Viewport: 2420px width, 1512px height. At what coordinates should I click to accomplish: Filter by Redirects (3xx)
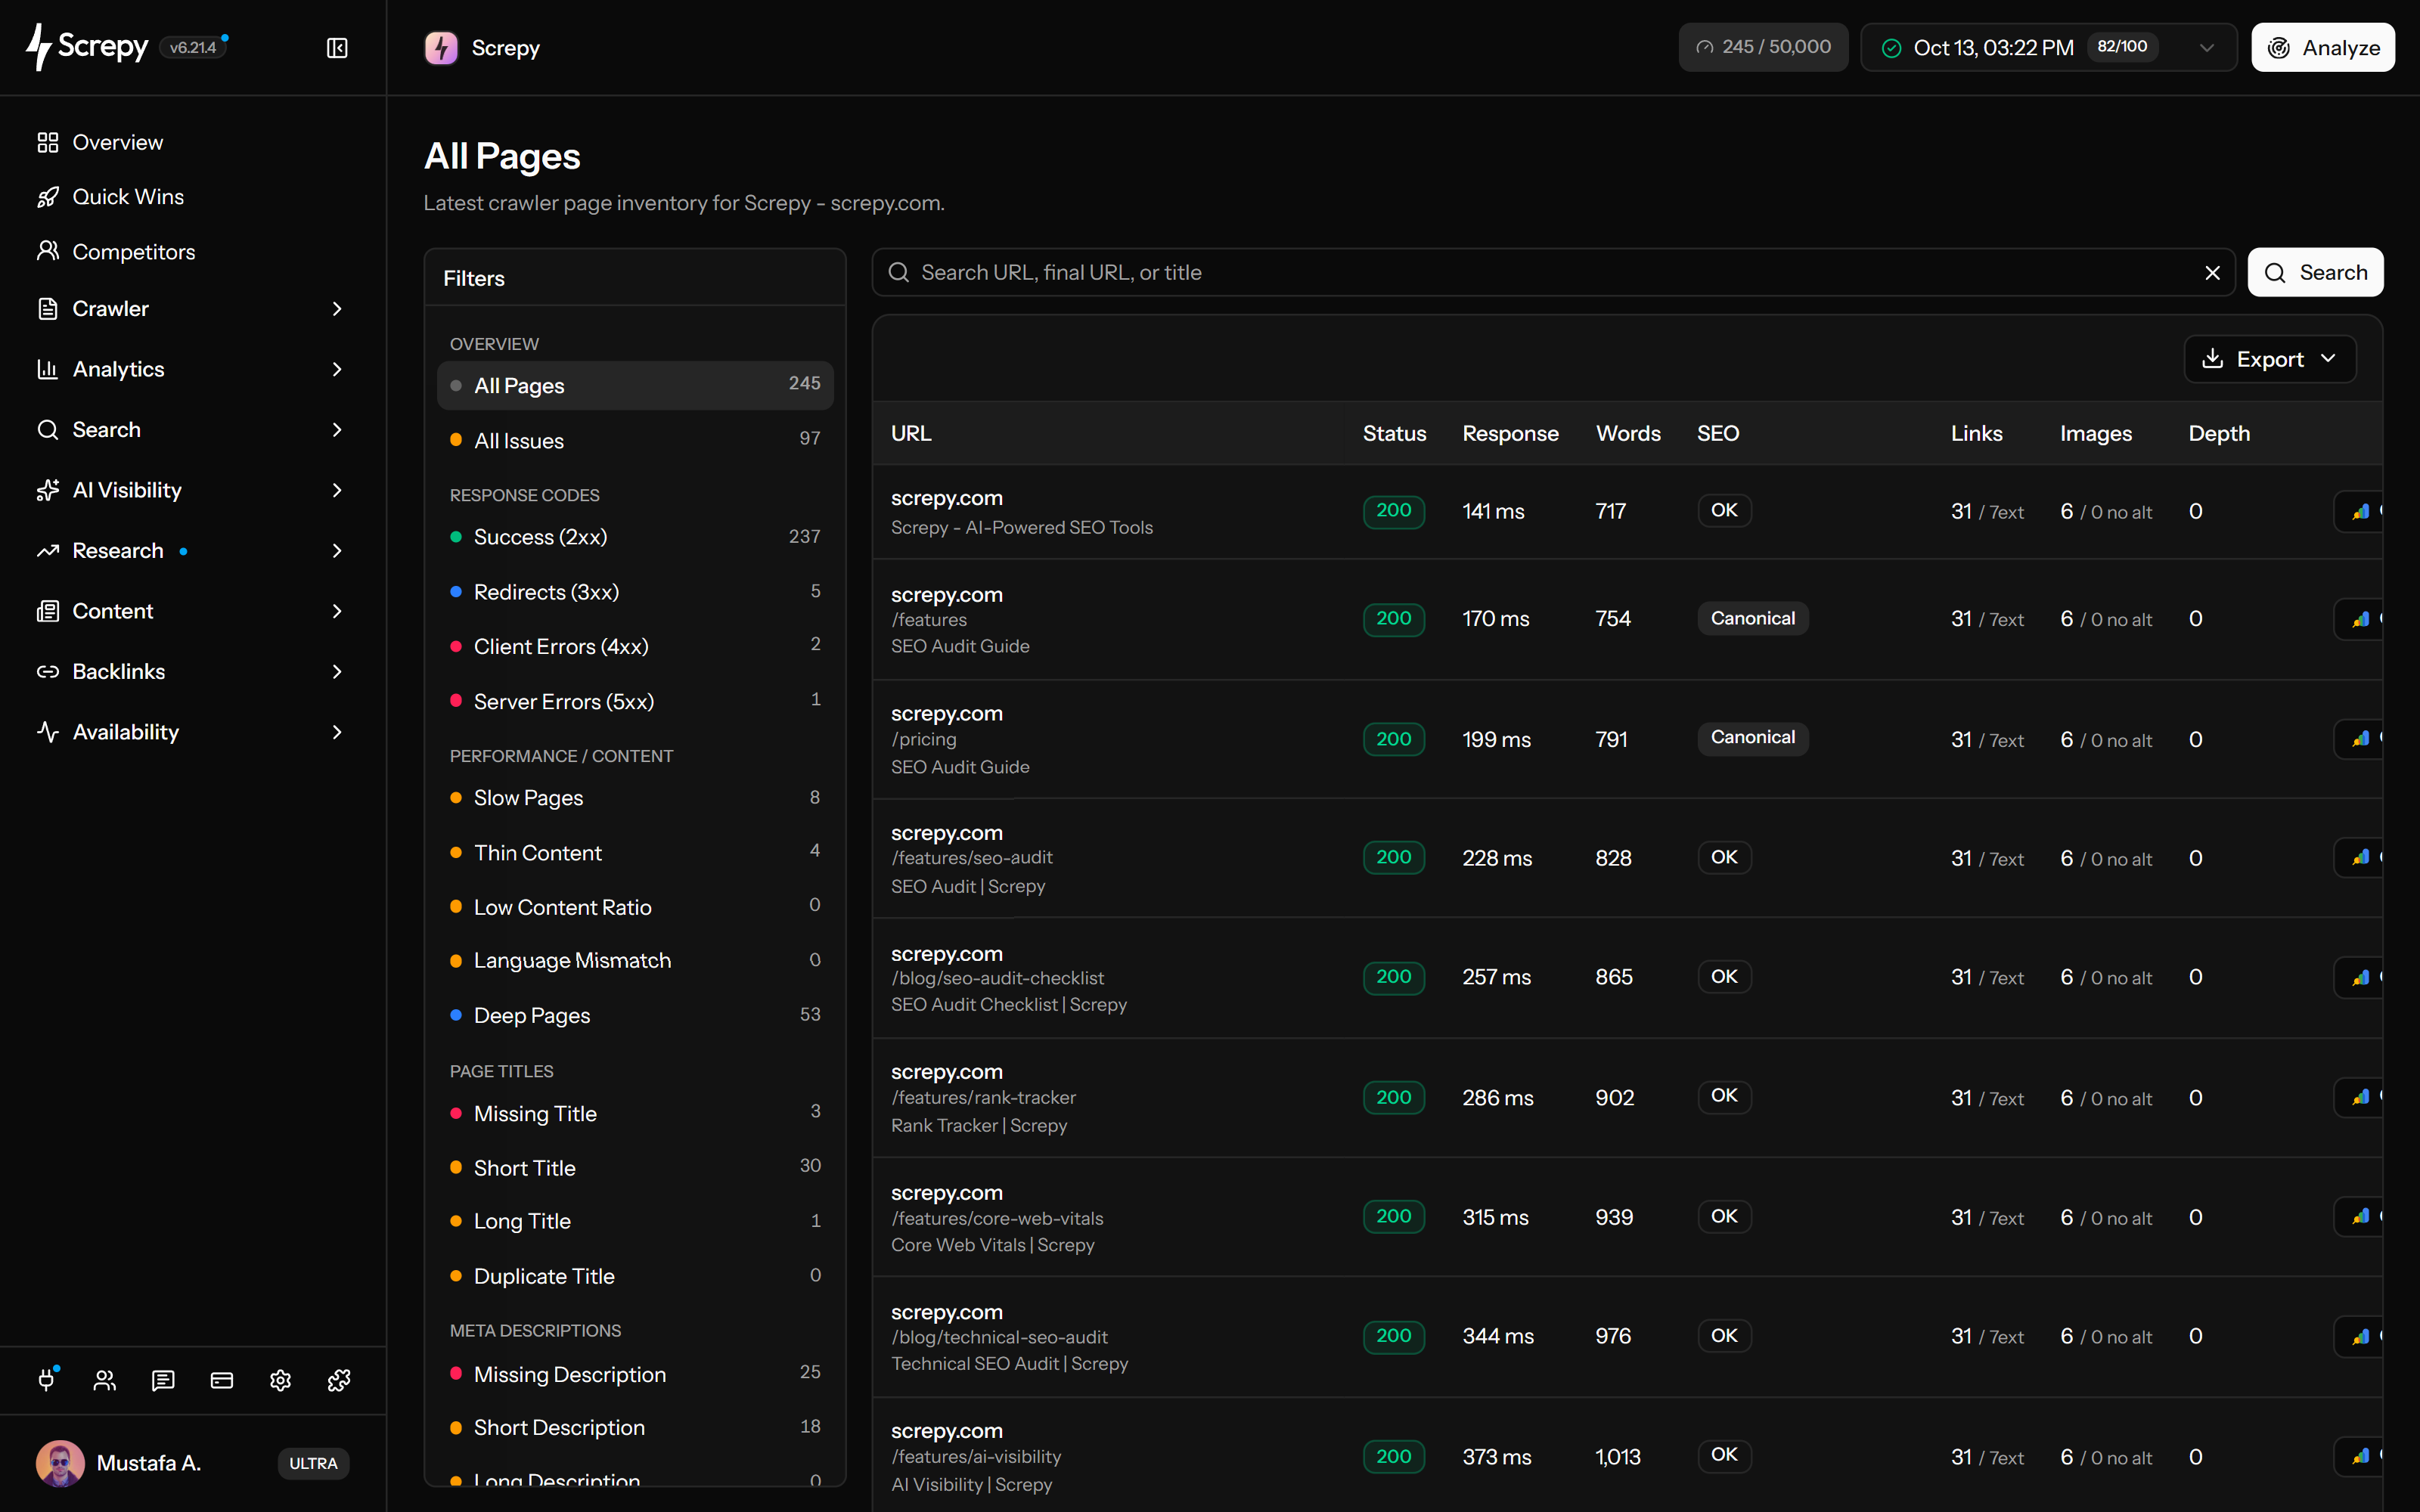(635, 592)
